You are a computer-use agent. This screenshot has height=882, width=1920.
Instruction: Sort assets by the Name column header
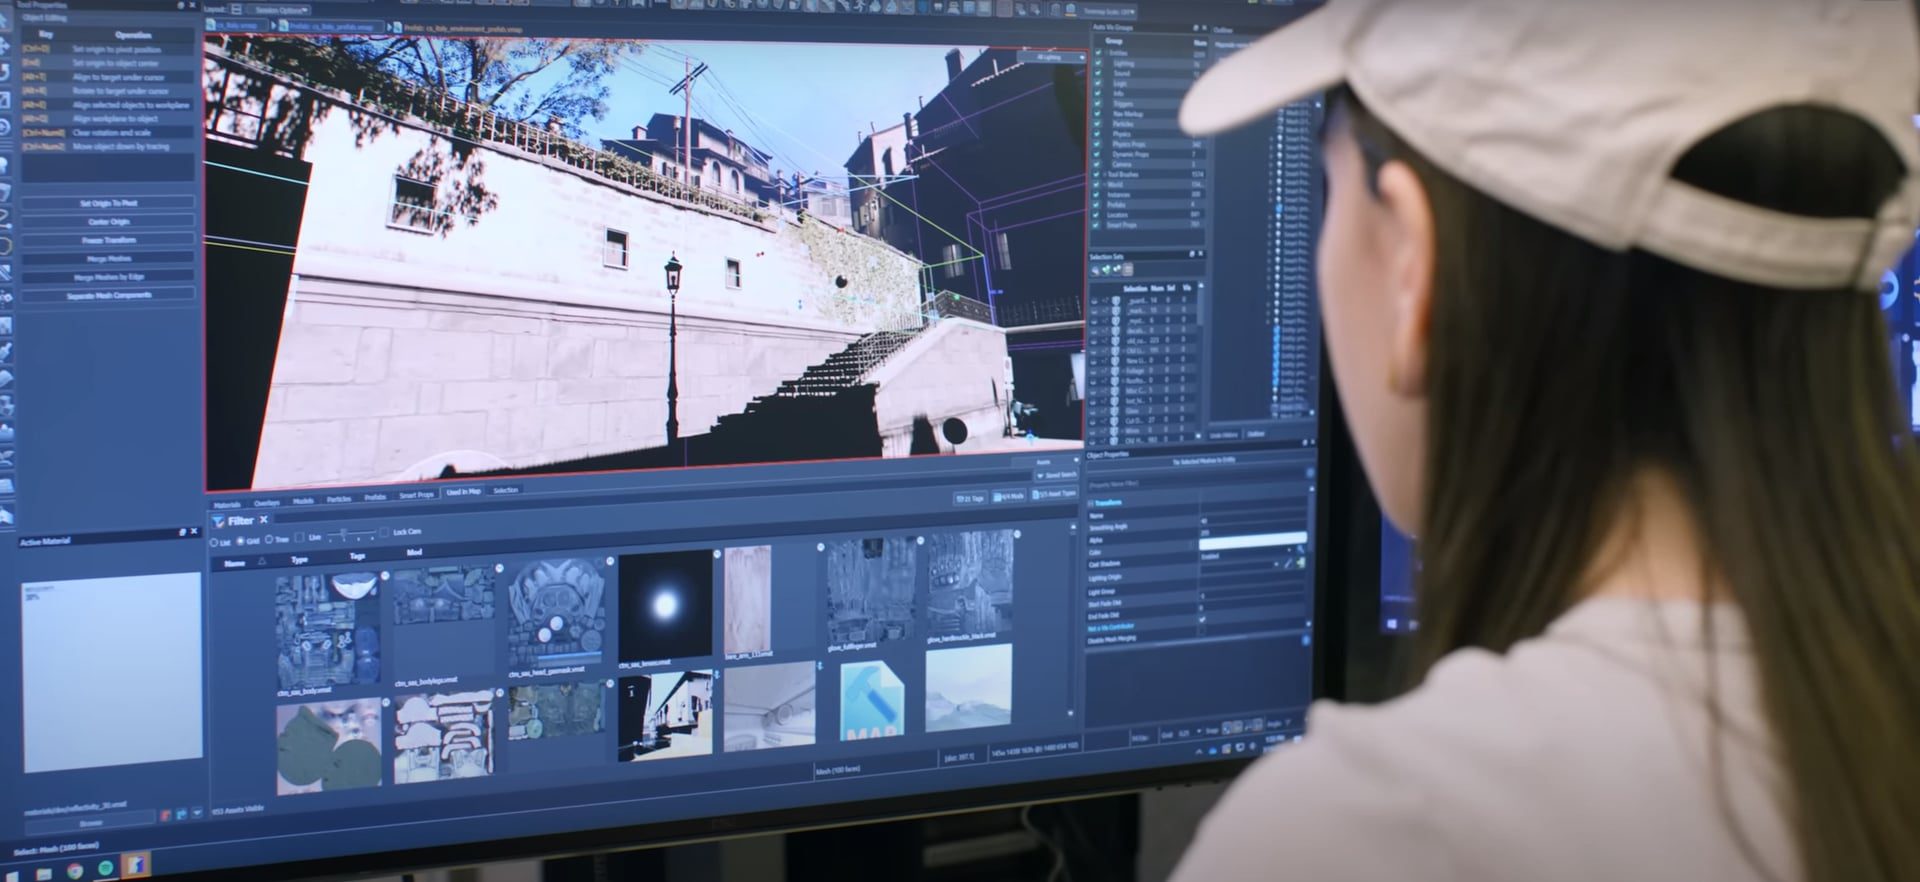[x=235, y=564]
